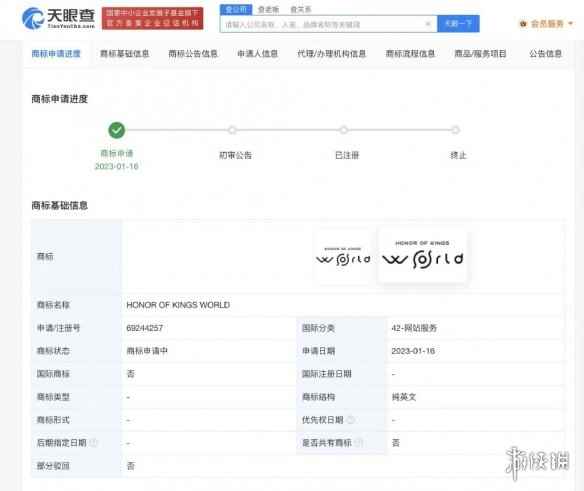584x491 pixels.
Task: Click the help icon beside 是否共有商标
Action: coord(359,443)
